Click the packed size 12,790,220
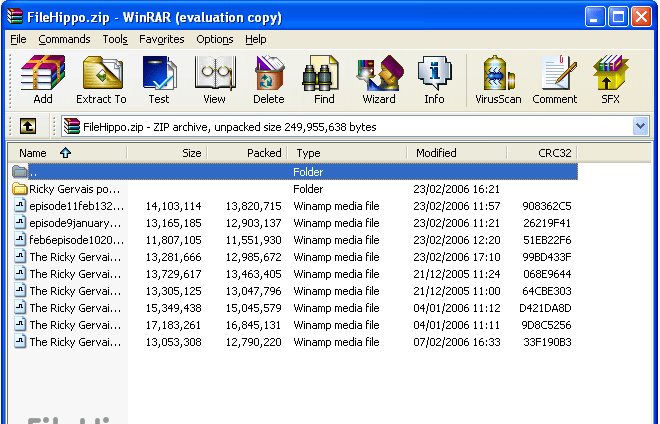 [x=253, y=342]
